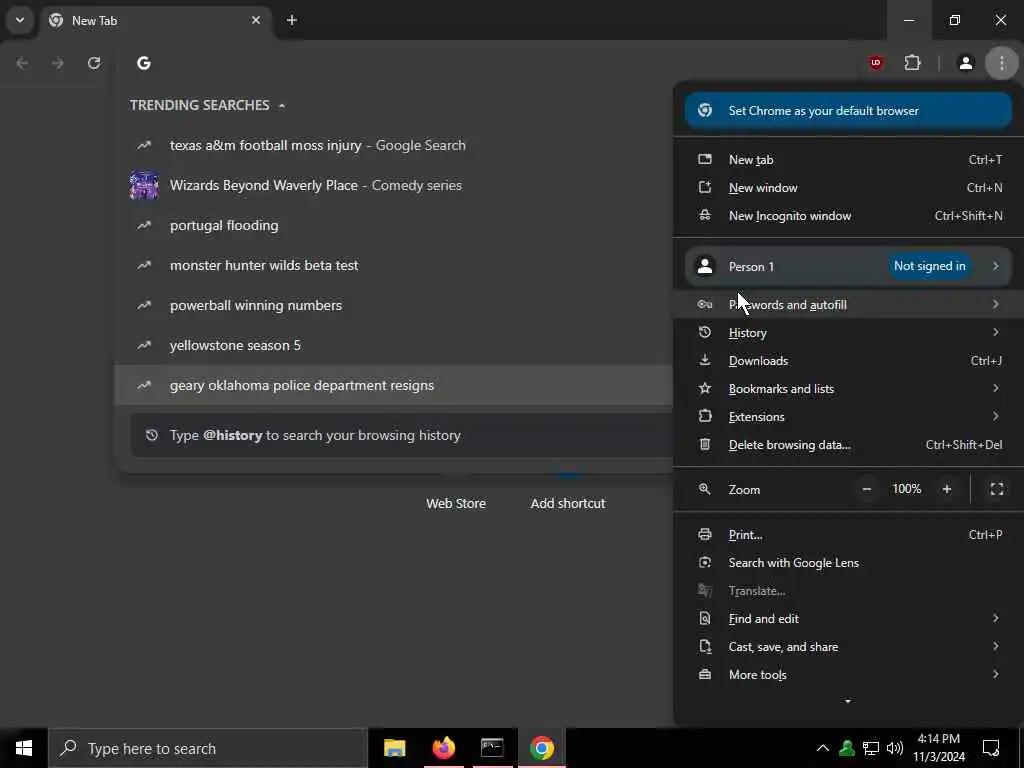Viewport: 1024px width, 768px height.
Task: Click Set Chrome as your default browser
Action: [x=848, y=110]
